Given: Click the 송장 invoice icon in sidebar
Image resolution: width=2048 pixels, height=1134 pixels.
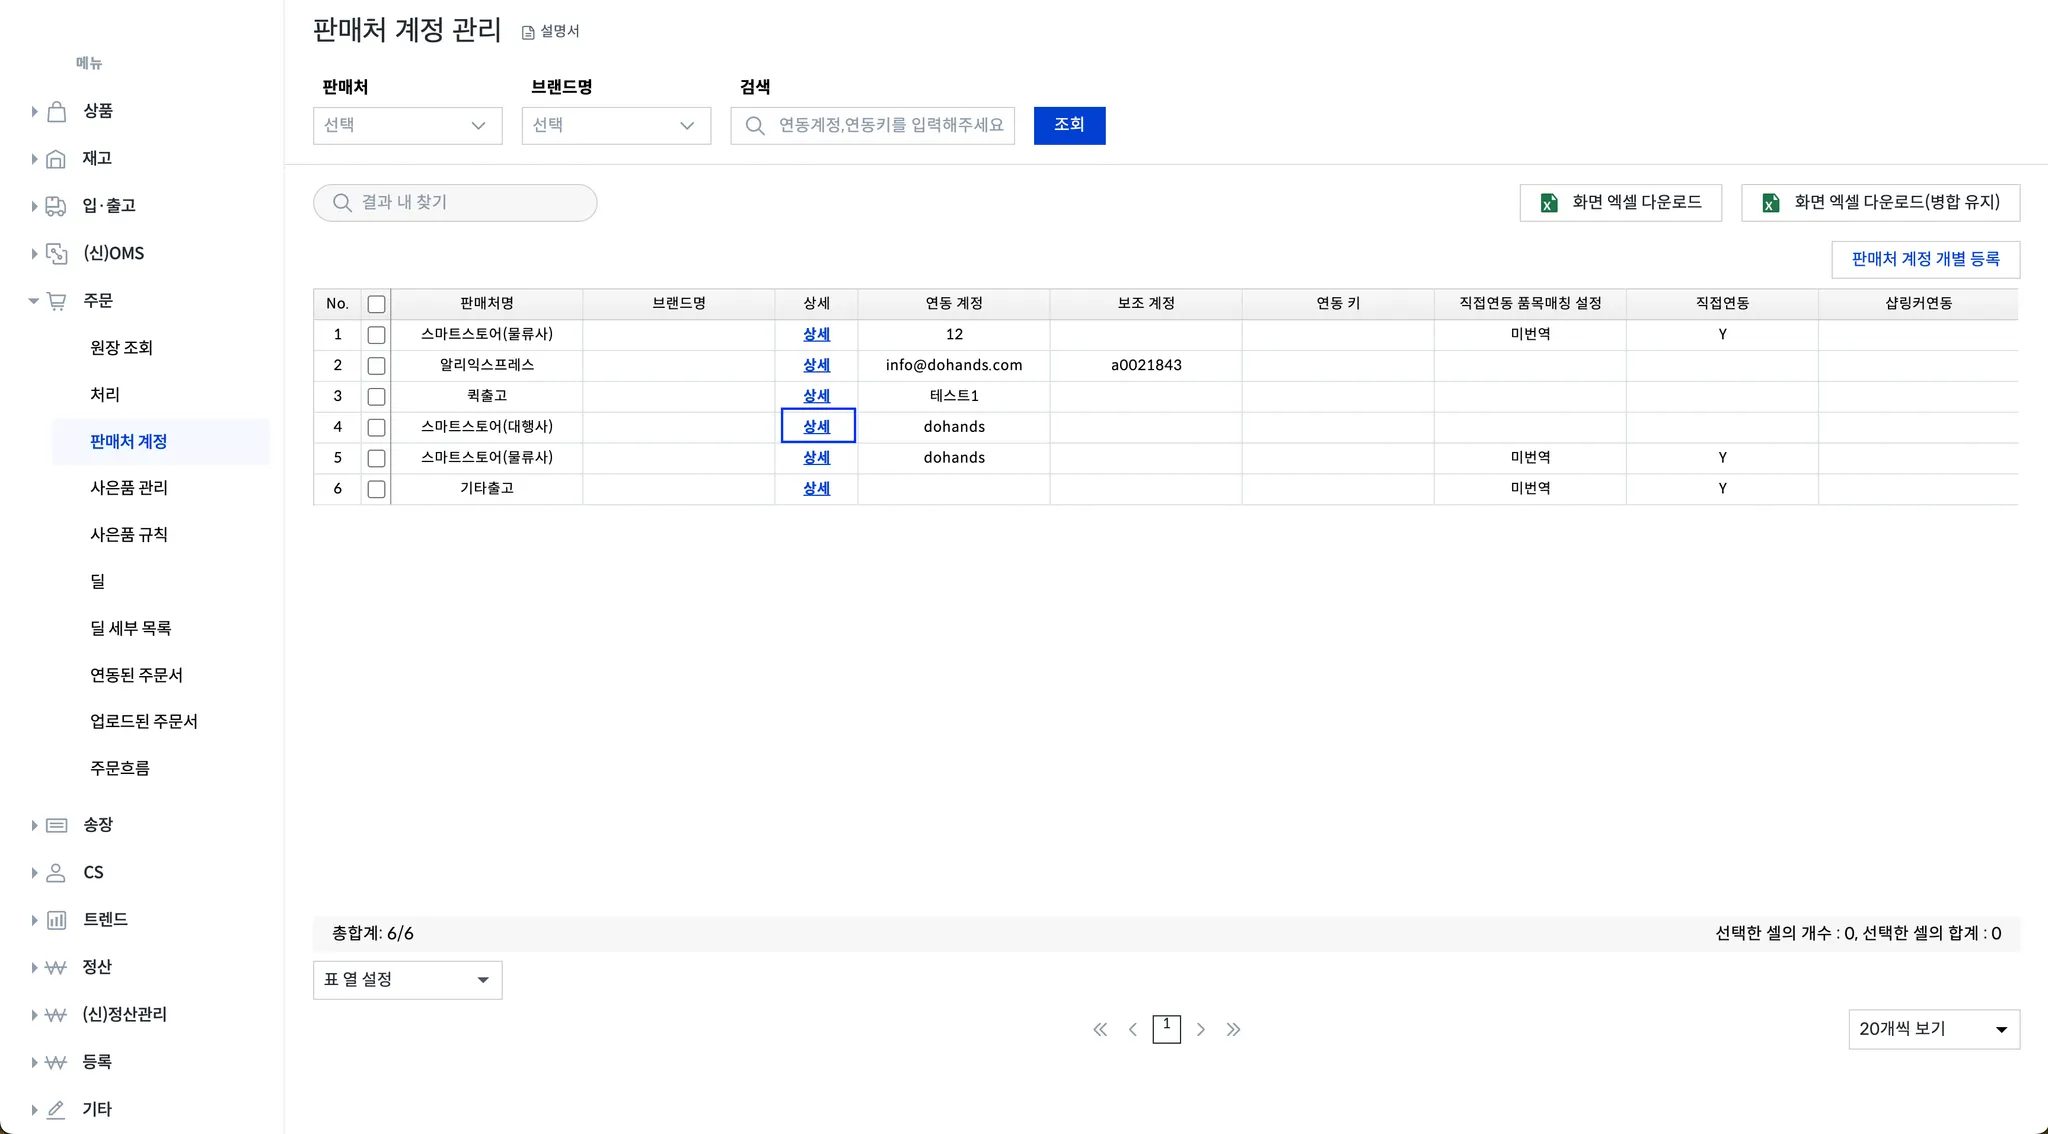Looking at the screenshot, I should click(57, 825).
